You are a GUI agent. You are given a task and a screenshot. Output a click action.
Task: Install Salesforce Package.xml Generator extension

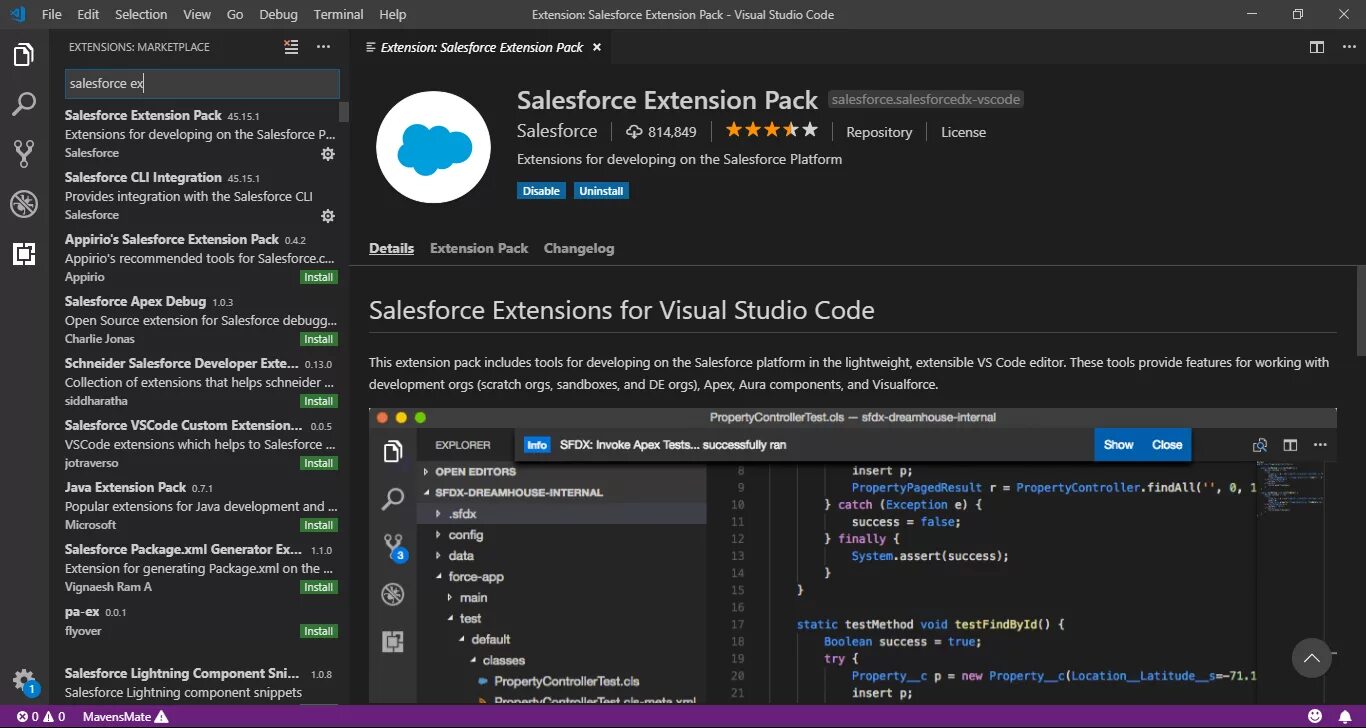(319, 587)
